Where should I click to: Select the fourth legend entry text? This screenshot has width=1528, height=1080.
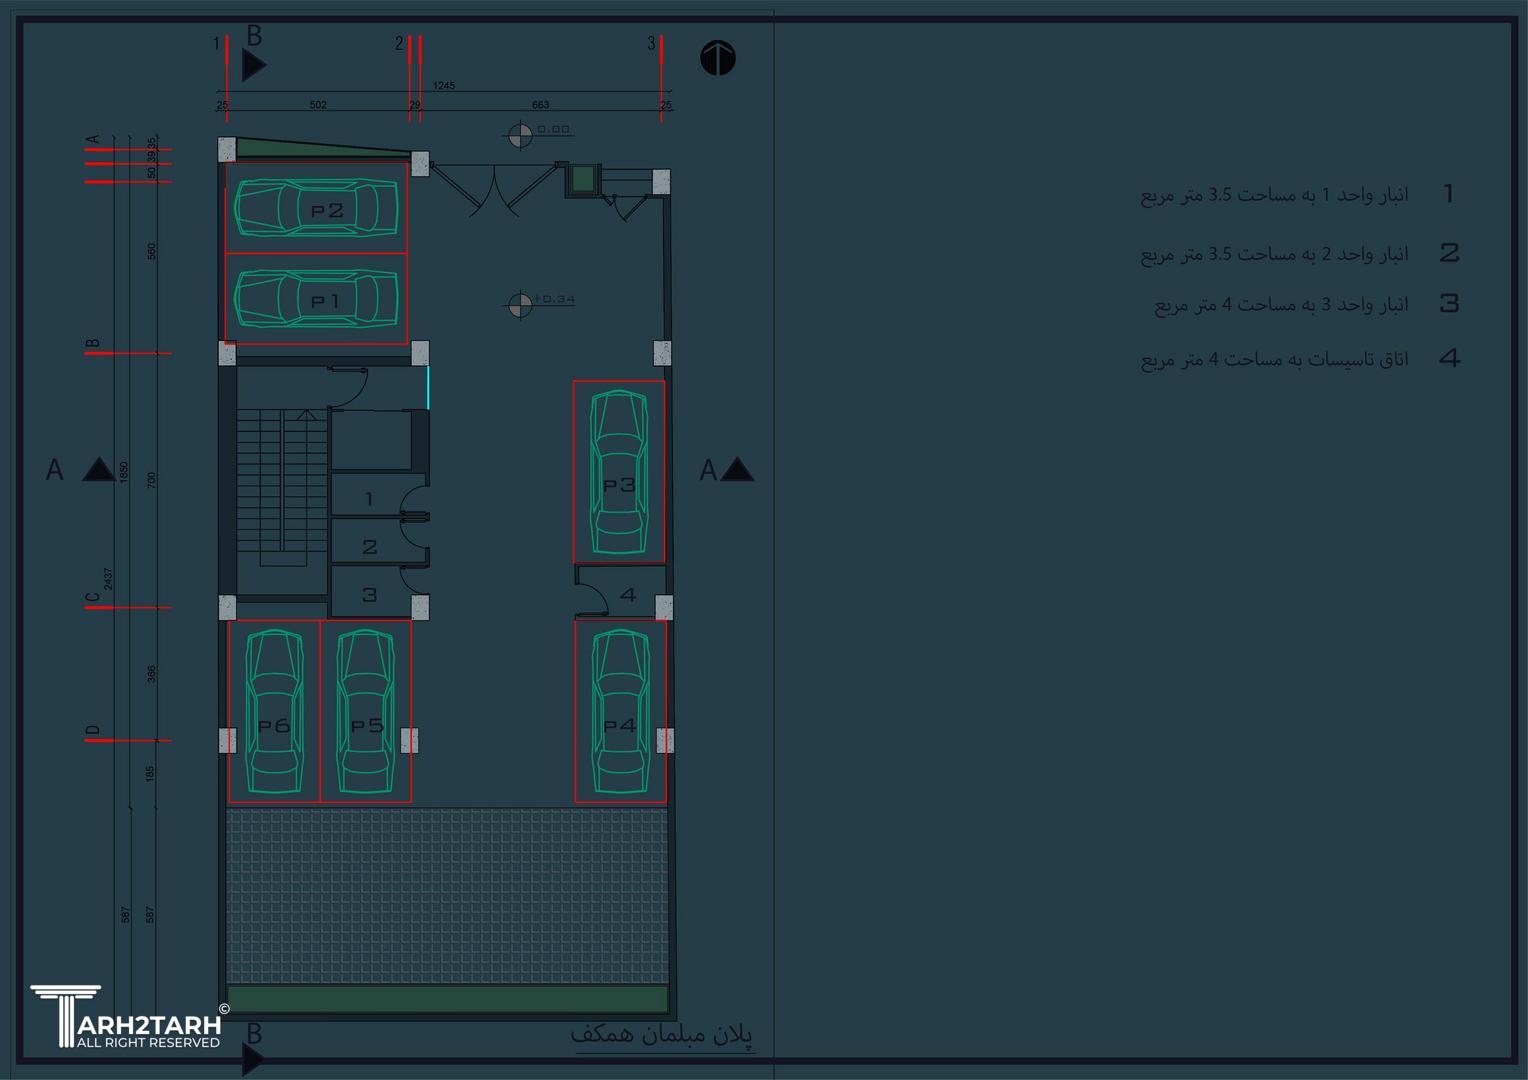[x=1274, y=359]
